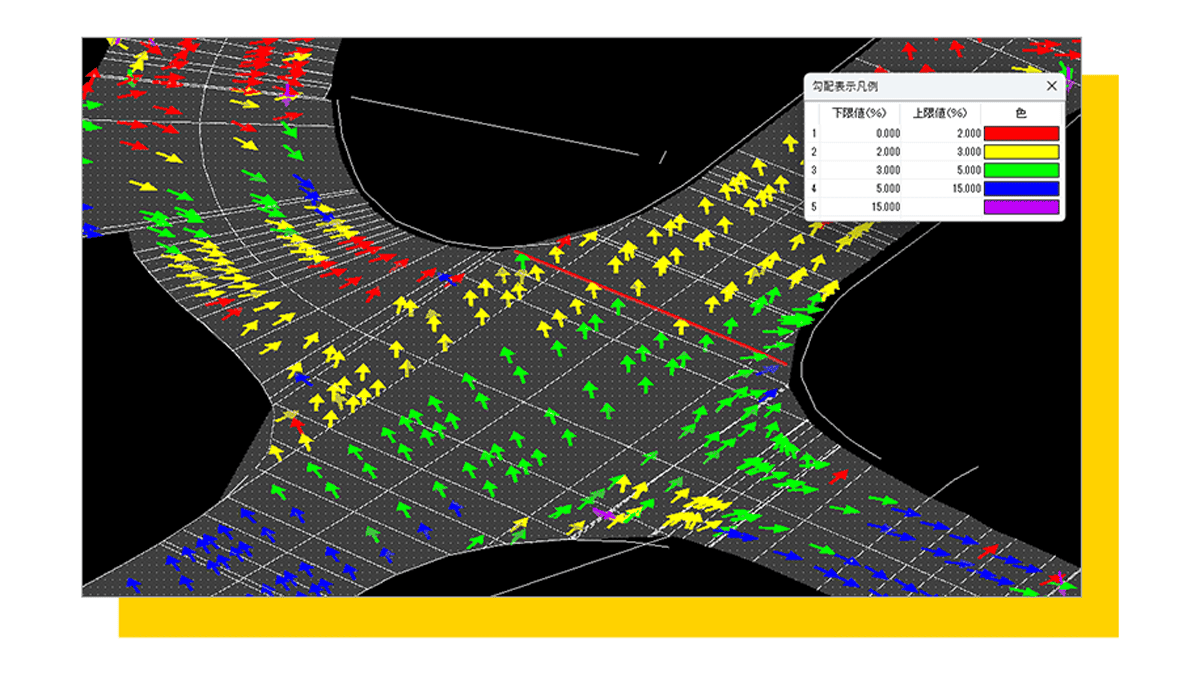The height and width of the screenshot is (675, 1200).
Task: Select the 上限値(%) column header
Action: [x=941, y=113]
